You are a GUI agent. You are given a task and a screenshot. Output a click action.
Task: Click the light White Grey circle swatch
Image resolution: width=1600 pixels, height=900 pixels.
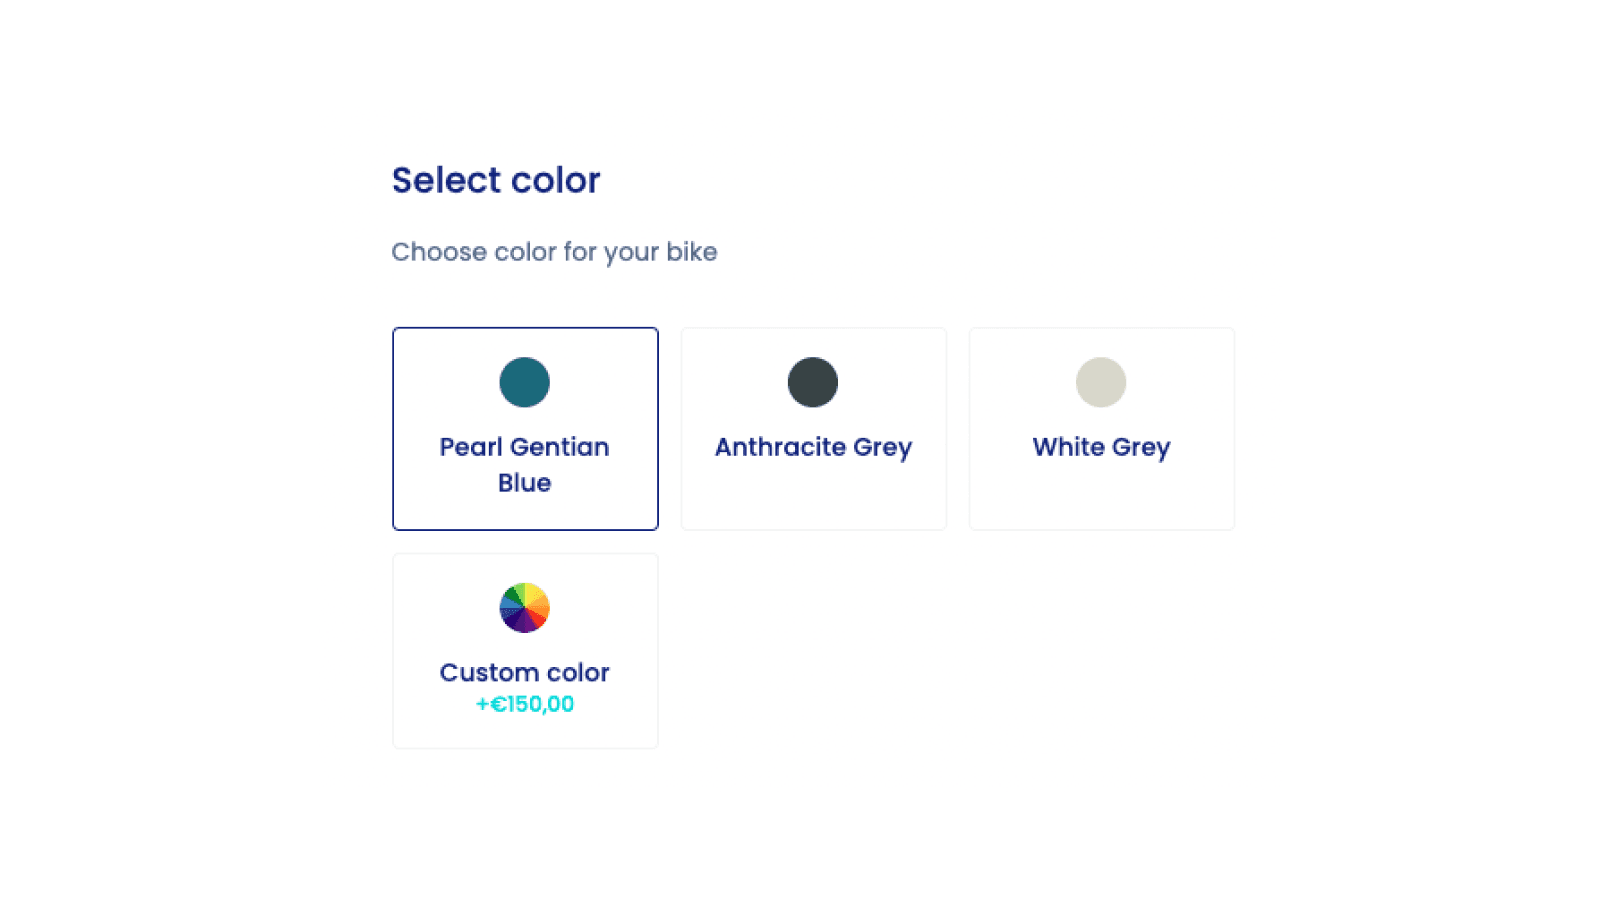pyautogui.click(x=1101, y=382)
